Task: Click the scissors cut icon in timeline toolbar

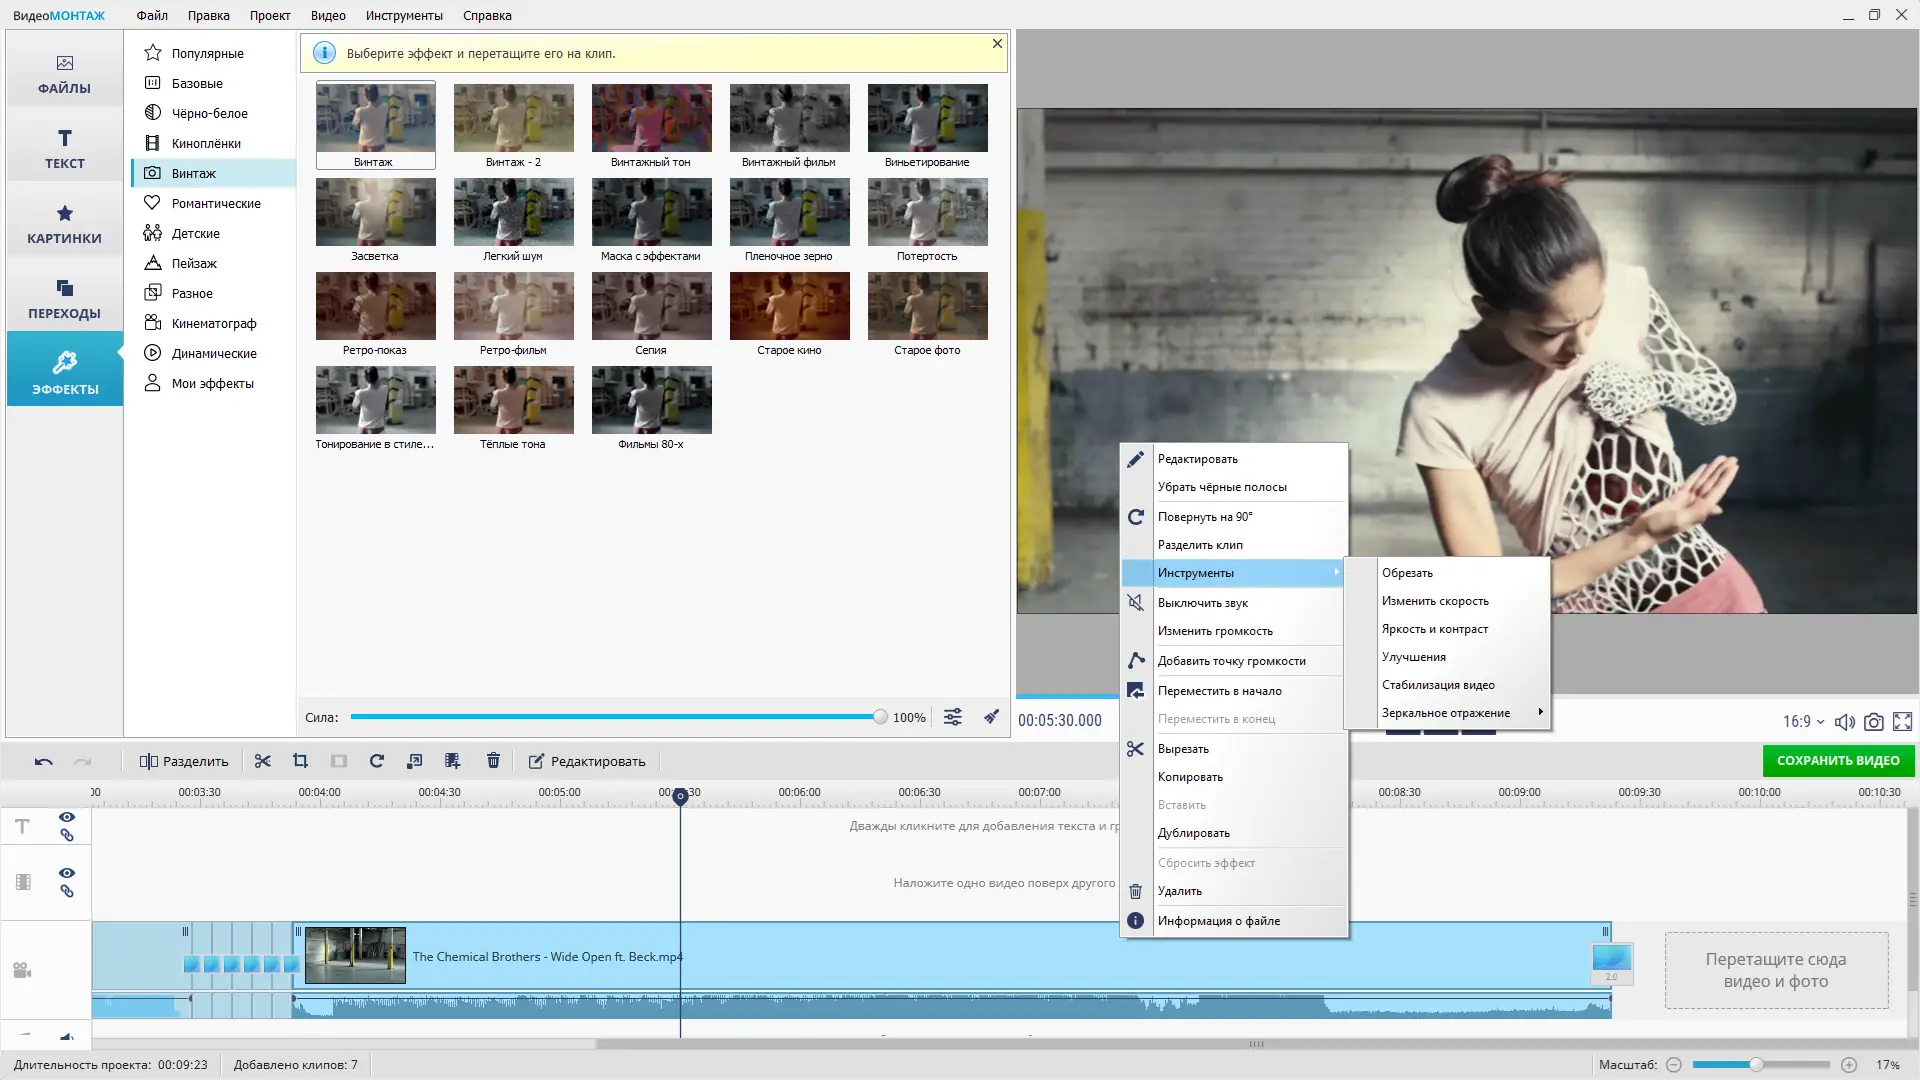Action: coord(263,761)
